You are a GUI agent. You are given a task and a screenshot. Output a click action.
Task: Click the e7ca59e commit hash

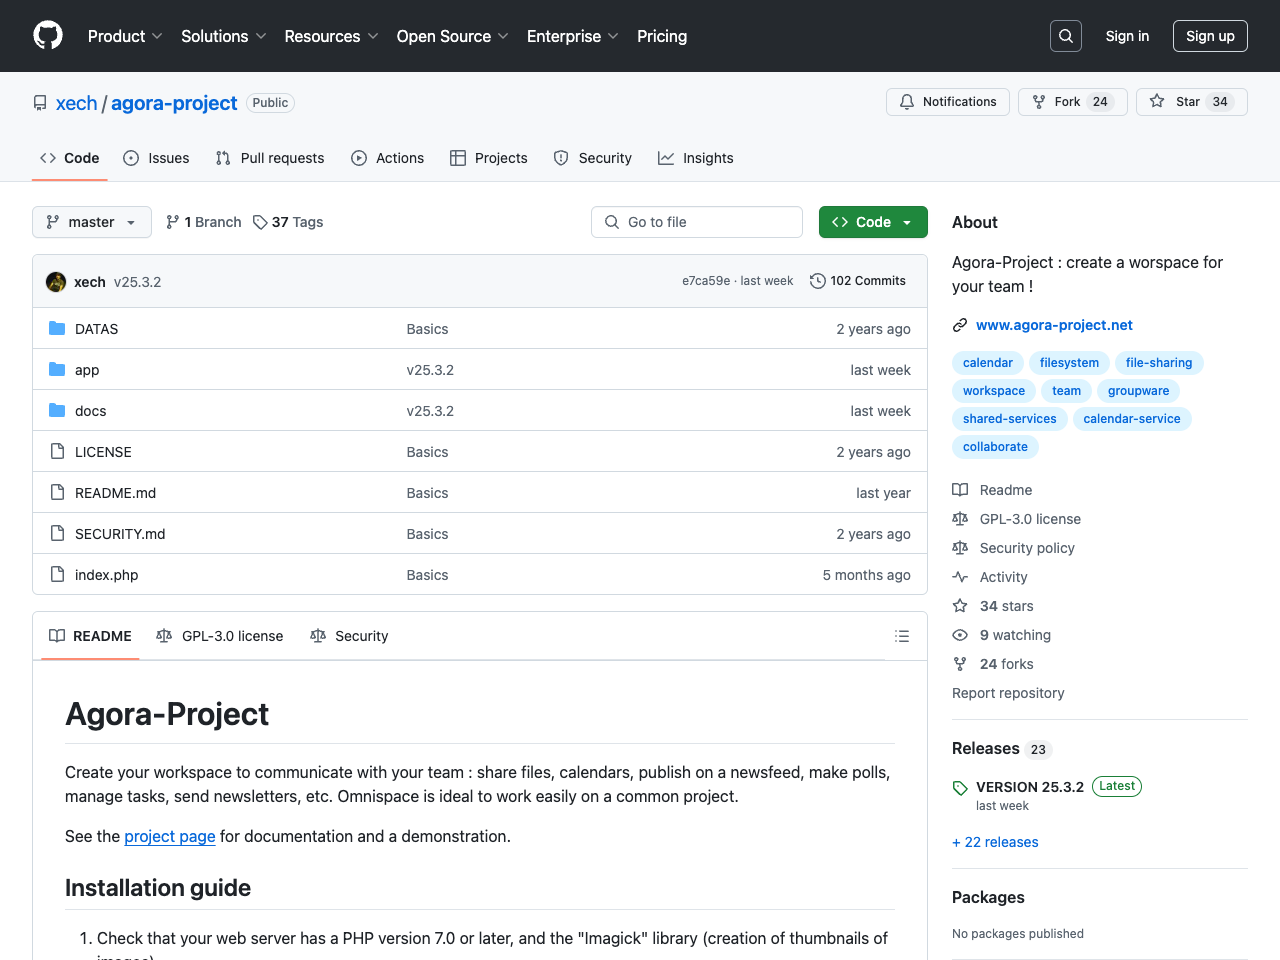pyautogui.click(x=706, y=281)
